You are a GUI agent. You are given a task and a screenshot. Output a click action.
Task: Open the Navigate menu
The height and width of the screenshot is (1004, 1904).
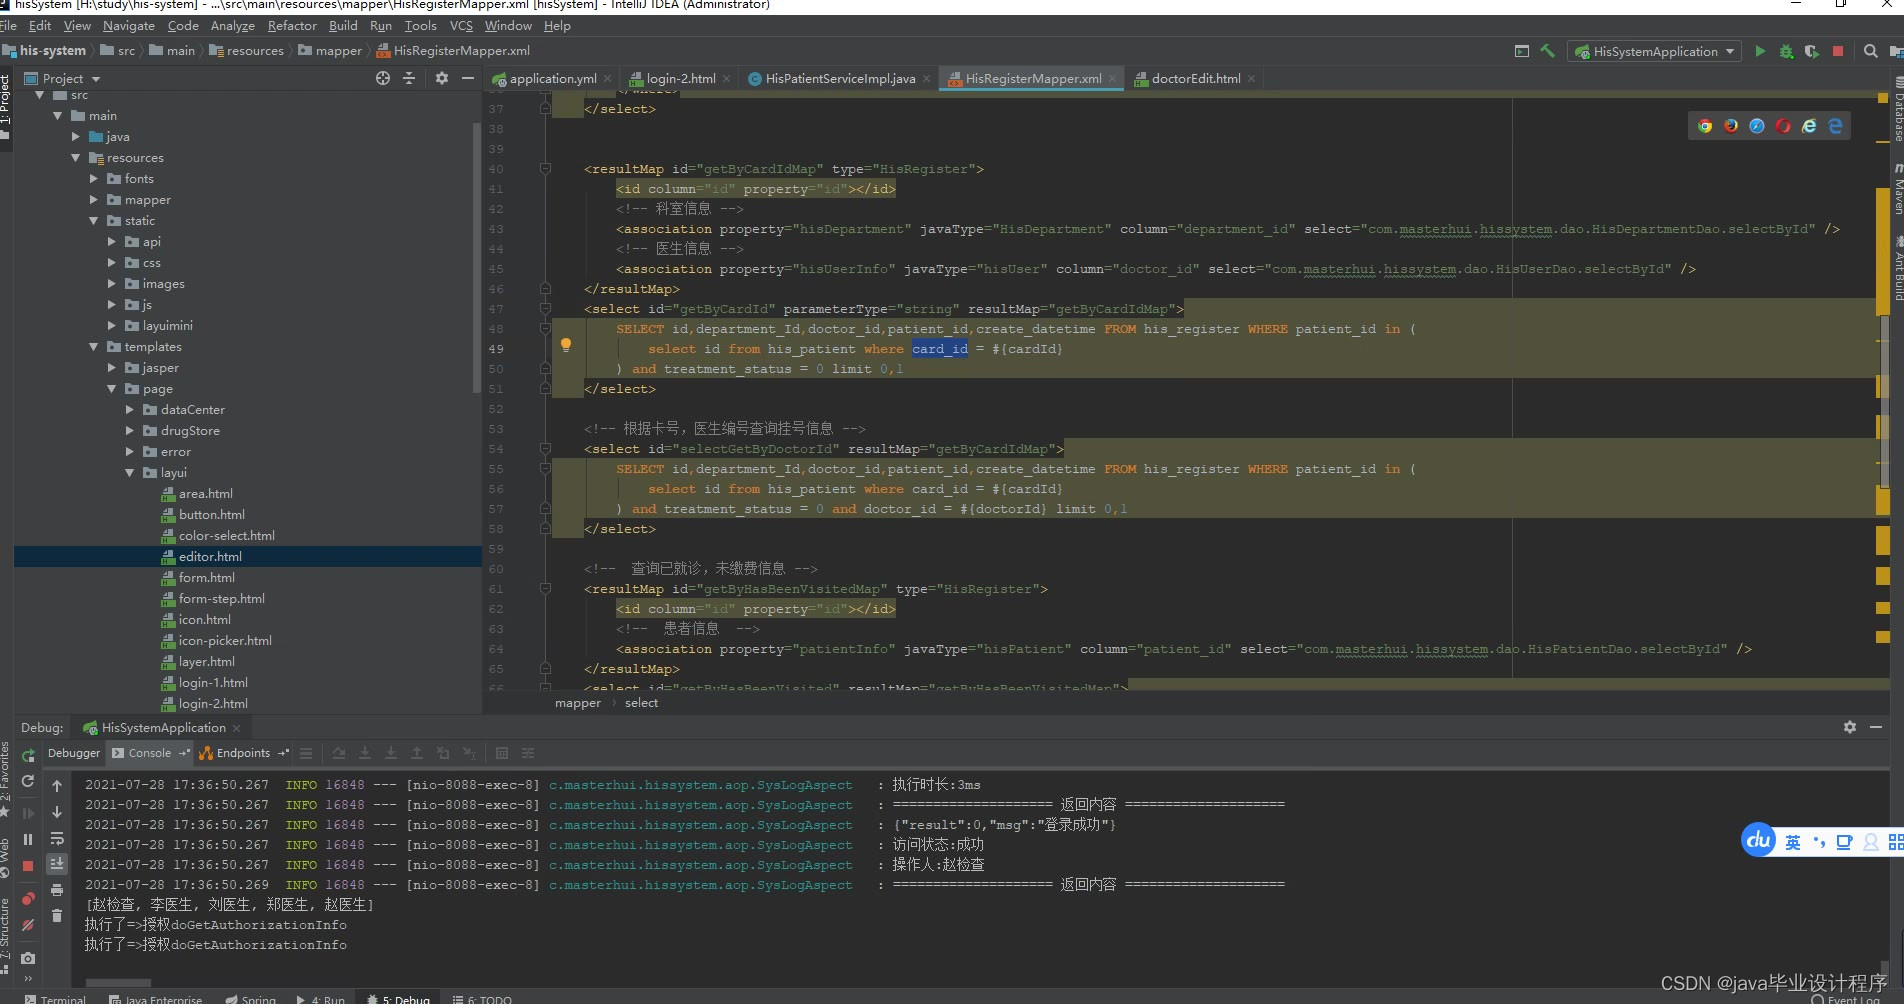(129, 26)
